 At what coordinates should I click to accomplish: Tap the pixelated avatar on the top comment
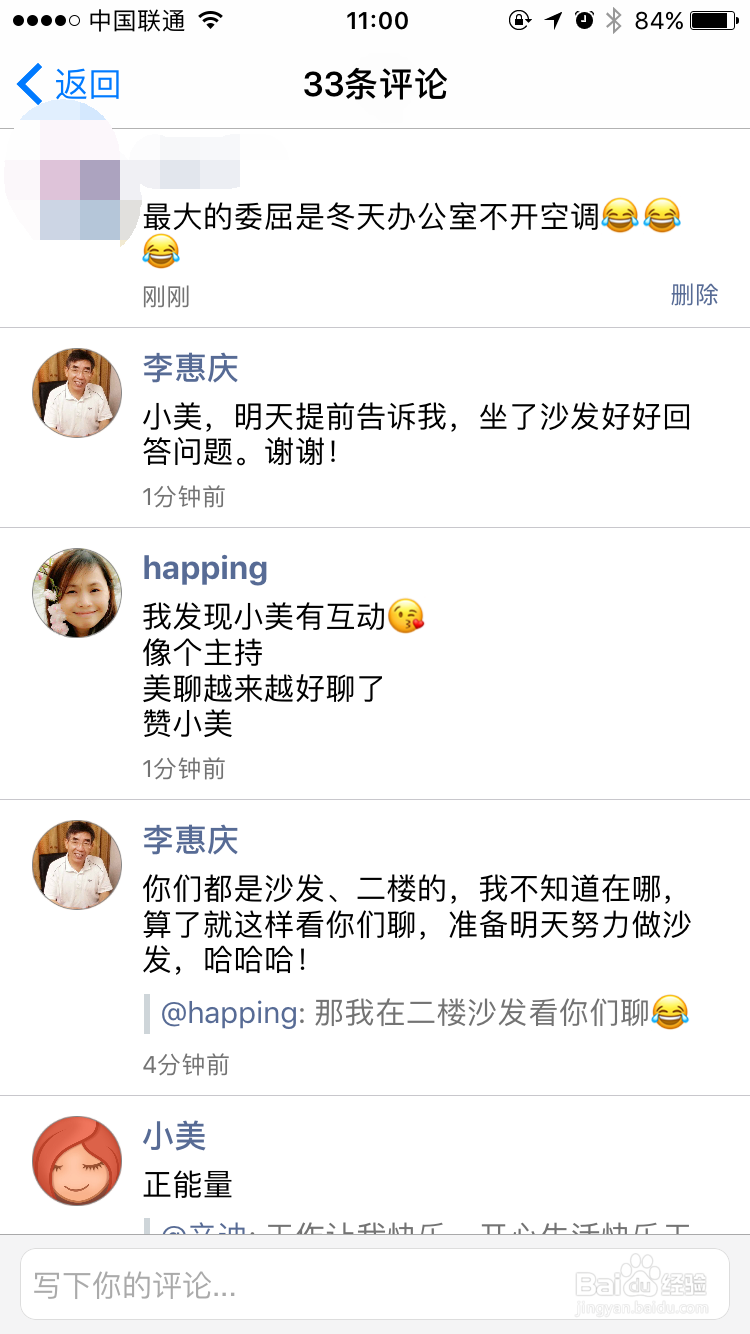(x=77, y=185)
